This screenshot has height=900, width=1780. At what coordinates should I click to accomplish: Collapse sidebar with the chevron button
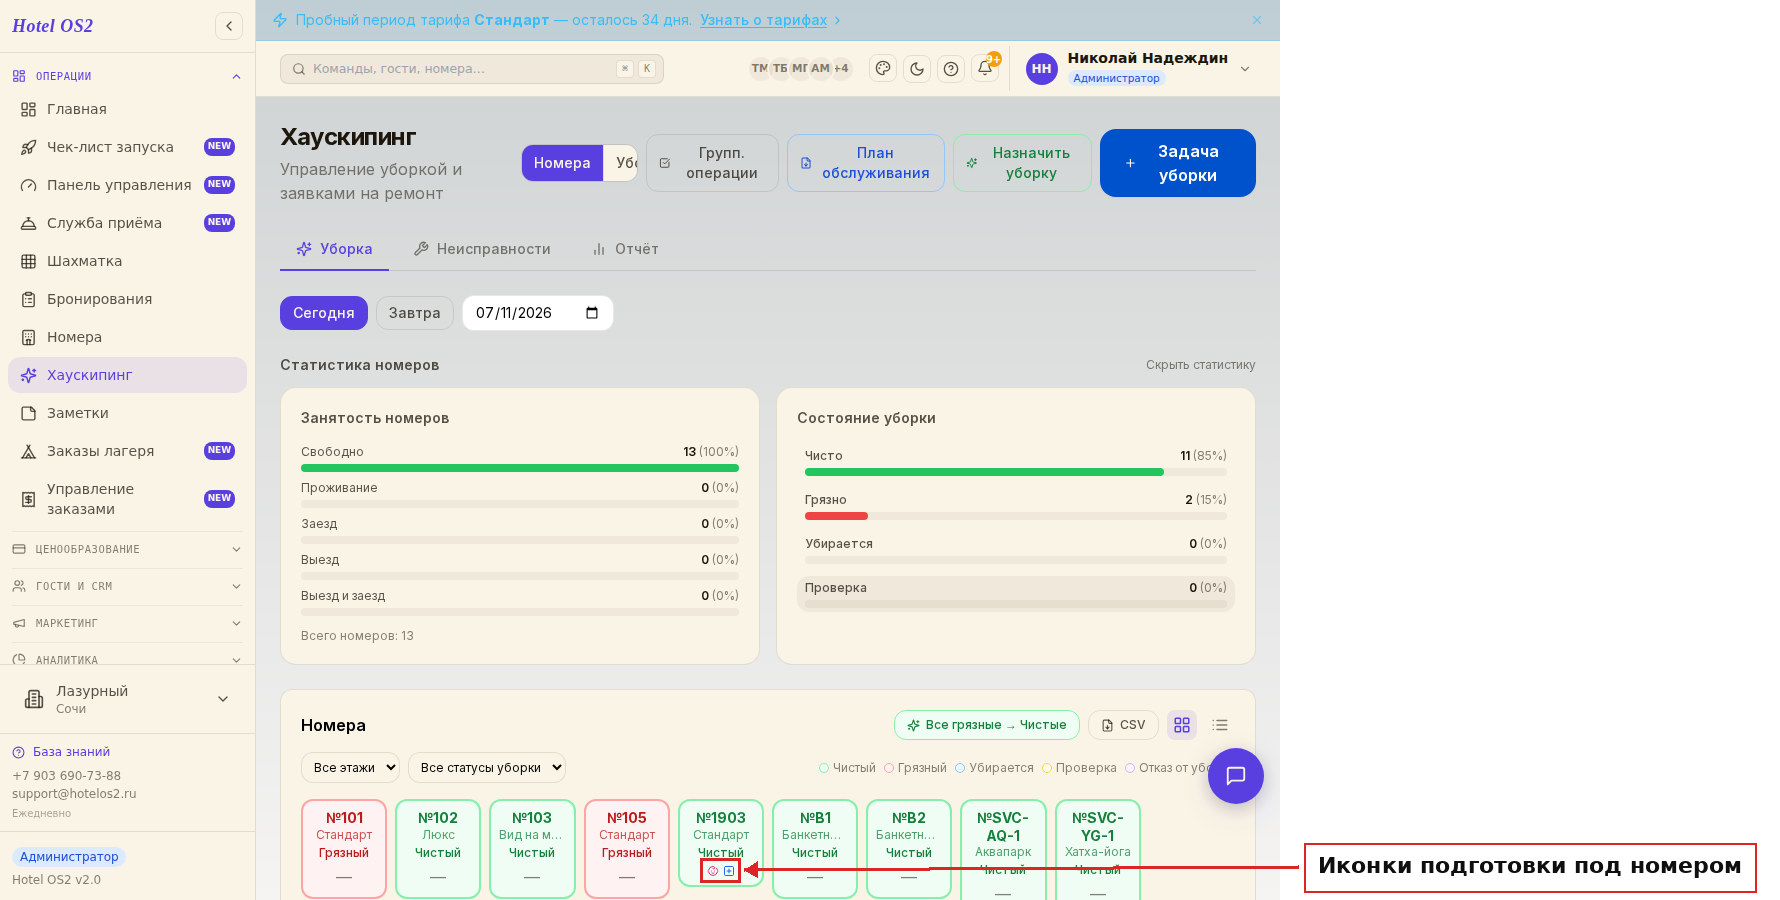pyautogui.click(x=229, y=26)
